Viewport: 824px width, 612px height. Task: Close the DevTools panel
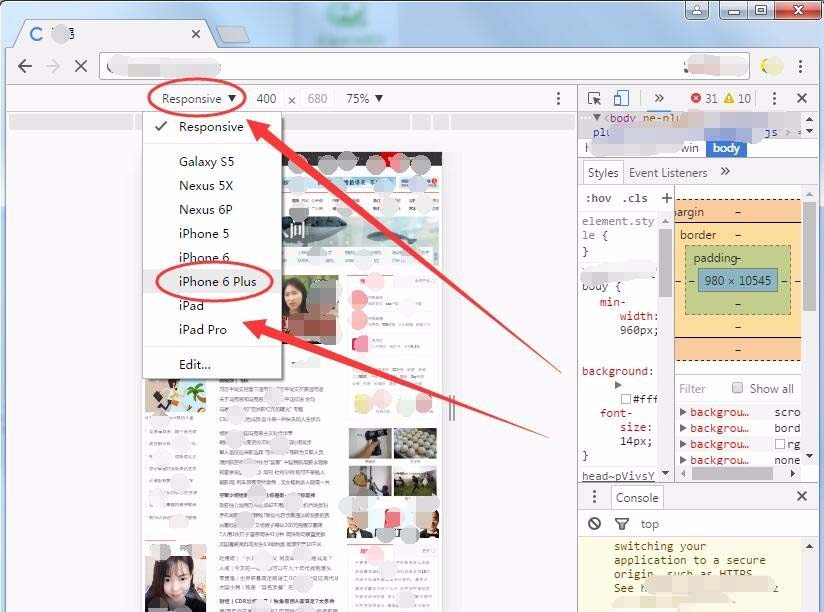click(802, 98)
